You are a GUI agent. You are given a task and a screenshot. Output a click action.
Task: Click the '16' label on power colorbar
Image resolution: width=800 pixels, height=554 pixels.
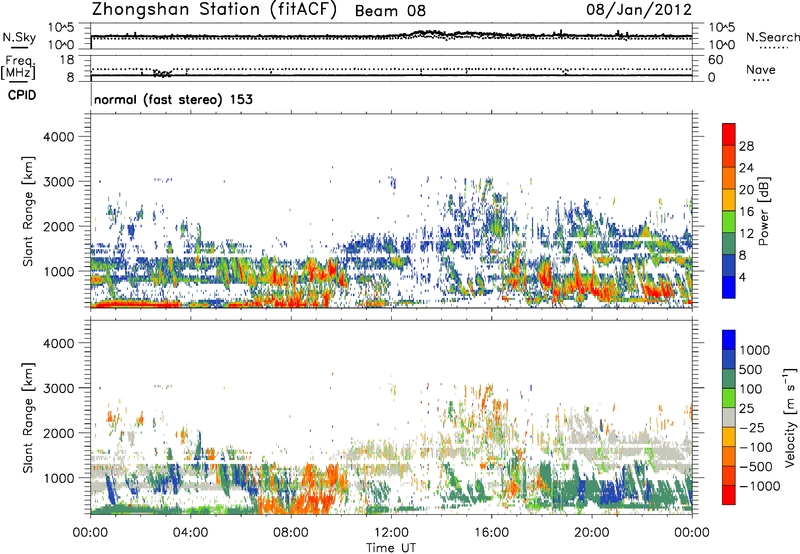(746, 212)
